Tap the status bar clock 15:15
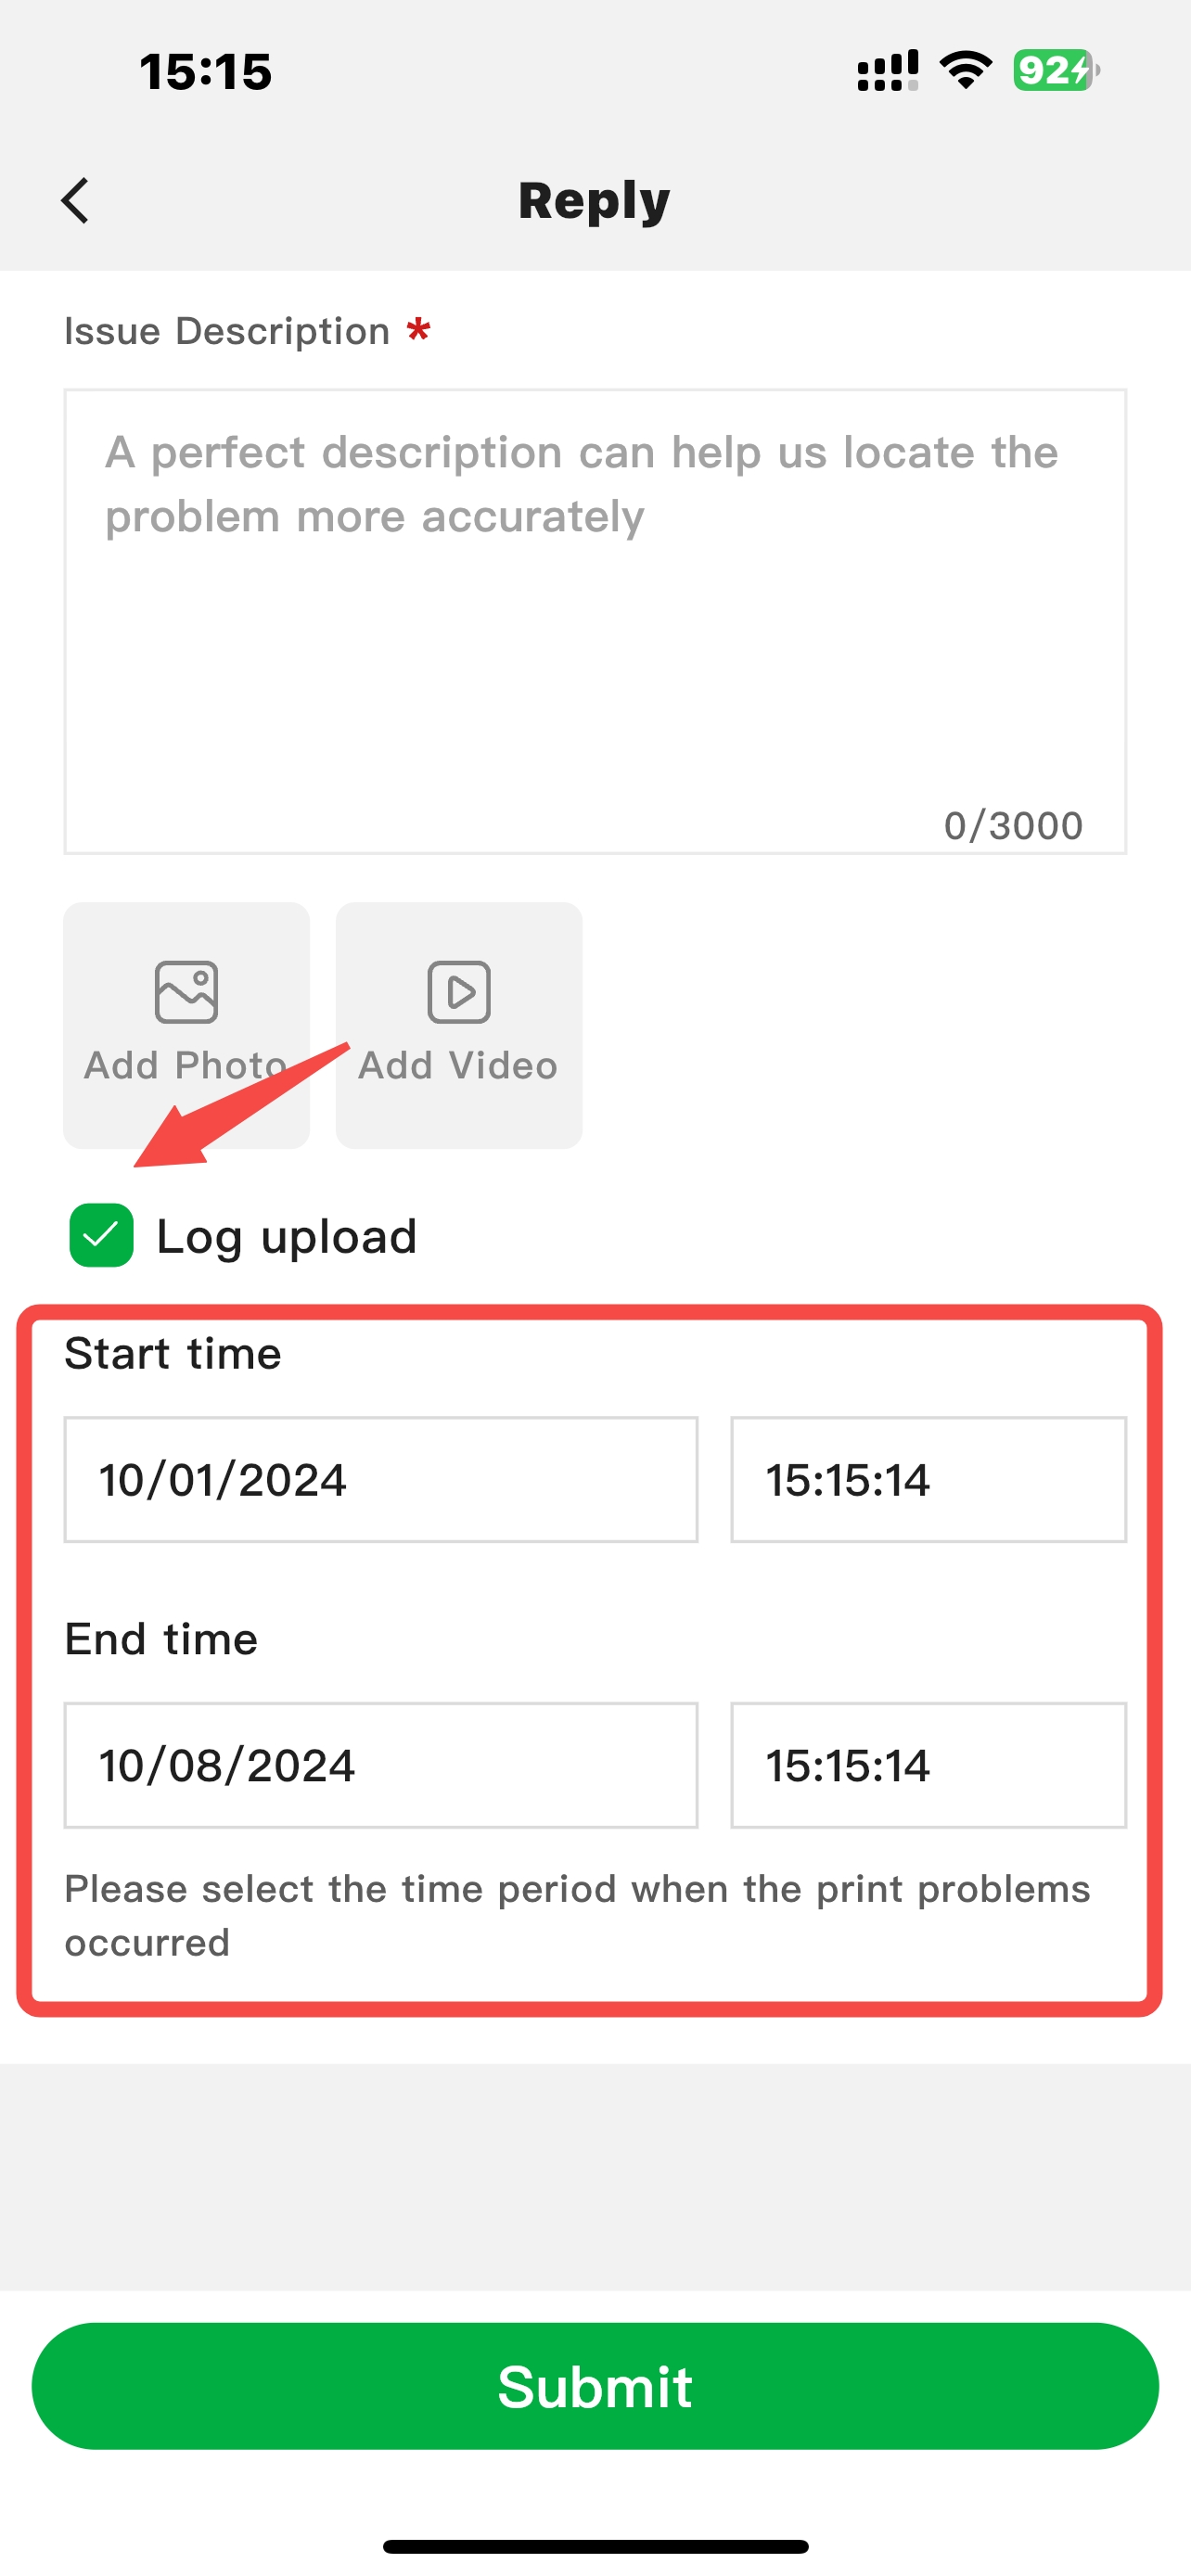 (206, 72)
